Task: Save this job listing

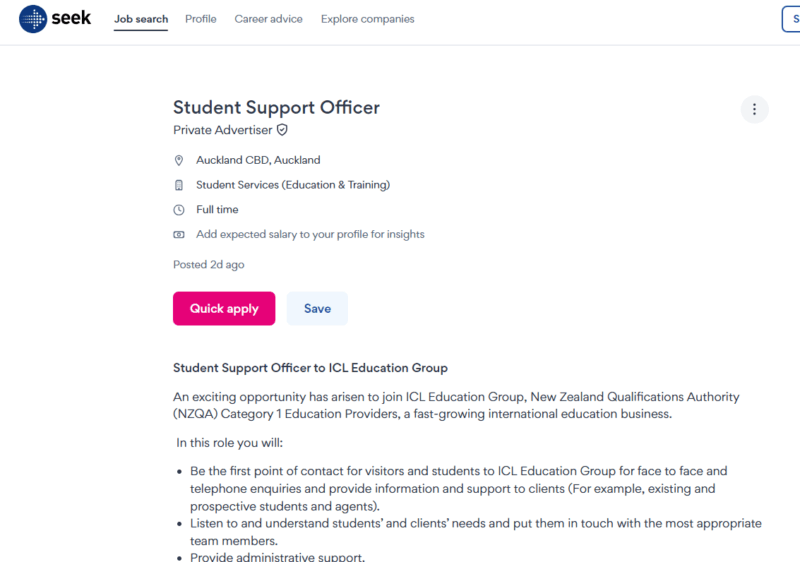Action: (x=317, y=309)
